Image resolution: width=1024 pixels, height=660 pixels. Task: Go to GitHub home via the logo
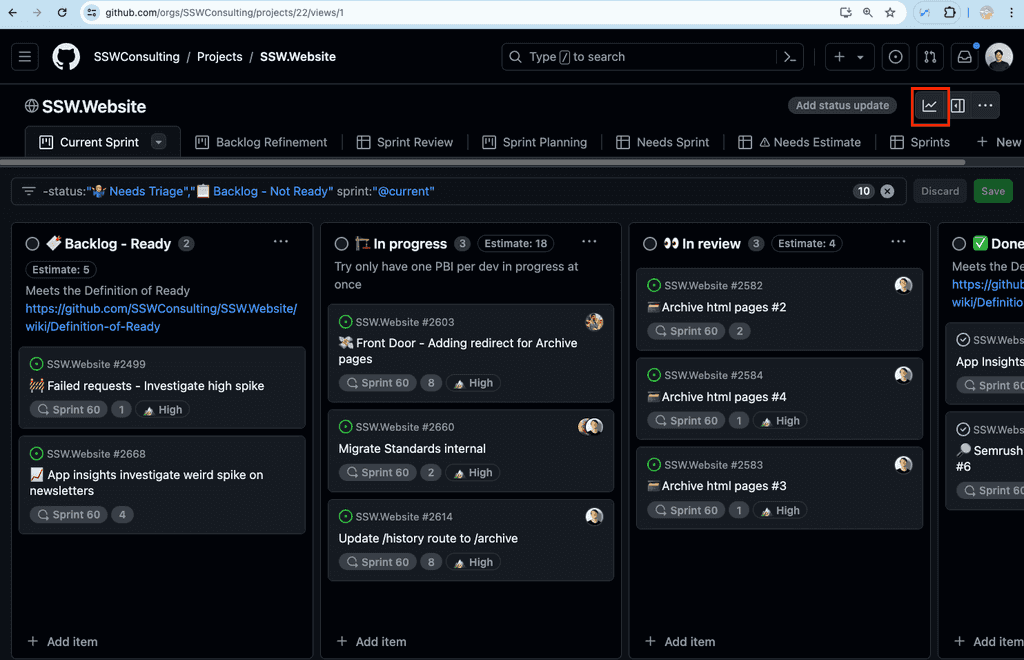pyautogui.click(x=66, y=56)
